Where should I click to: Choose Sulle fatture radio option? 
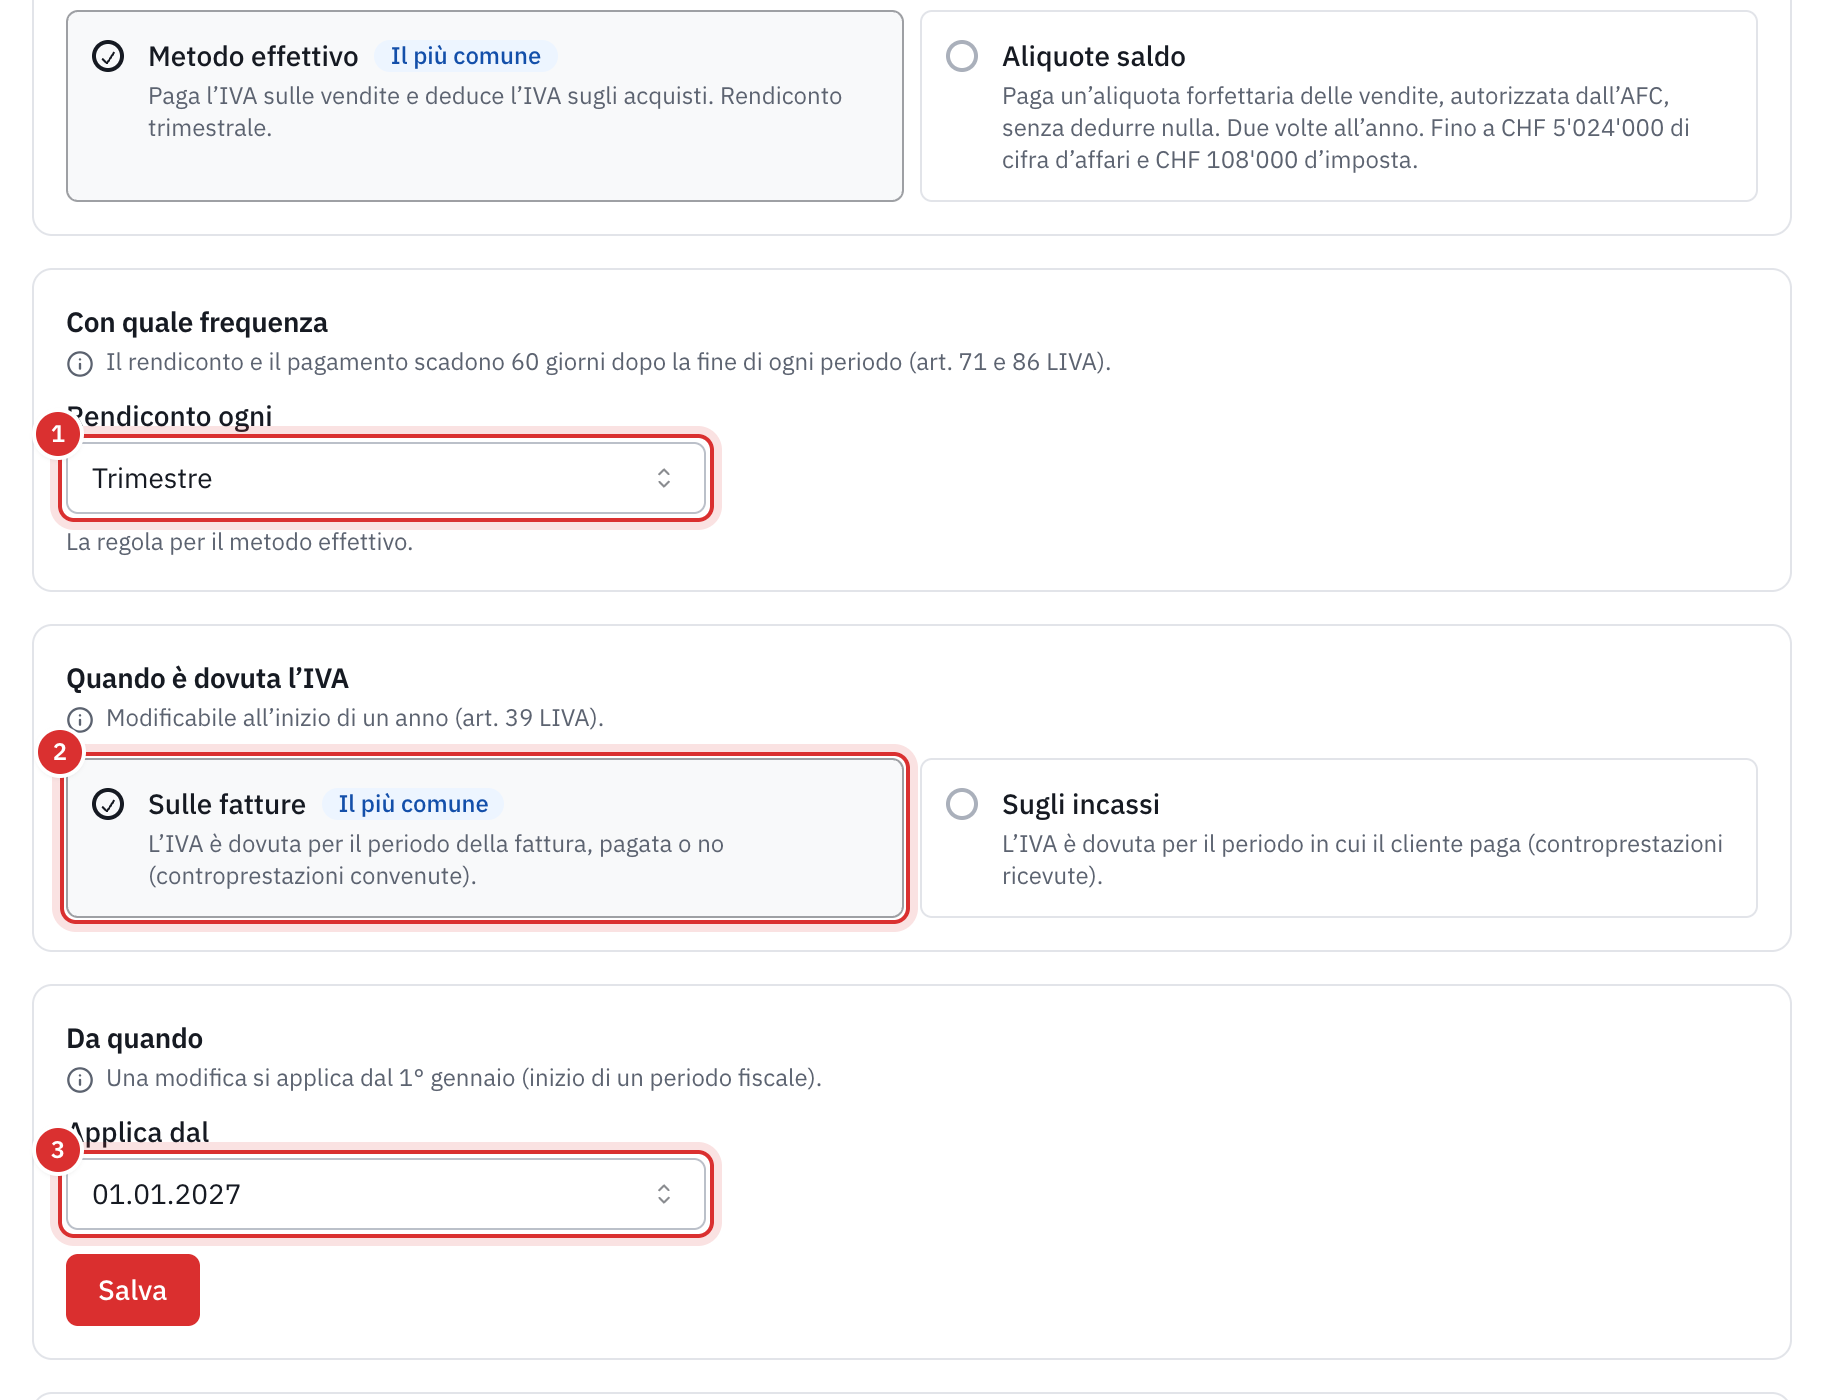tap(485, 838)
